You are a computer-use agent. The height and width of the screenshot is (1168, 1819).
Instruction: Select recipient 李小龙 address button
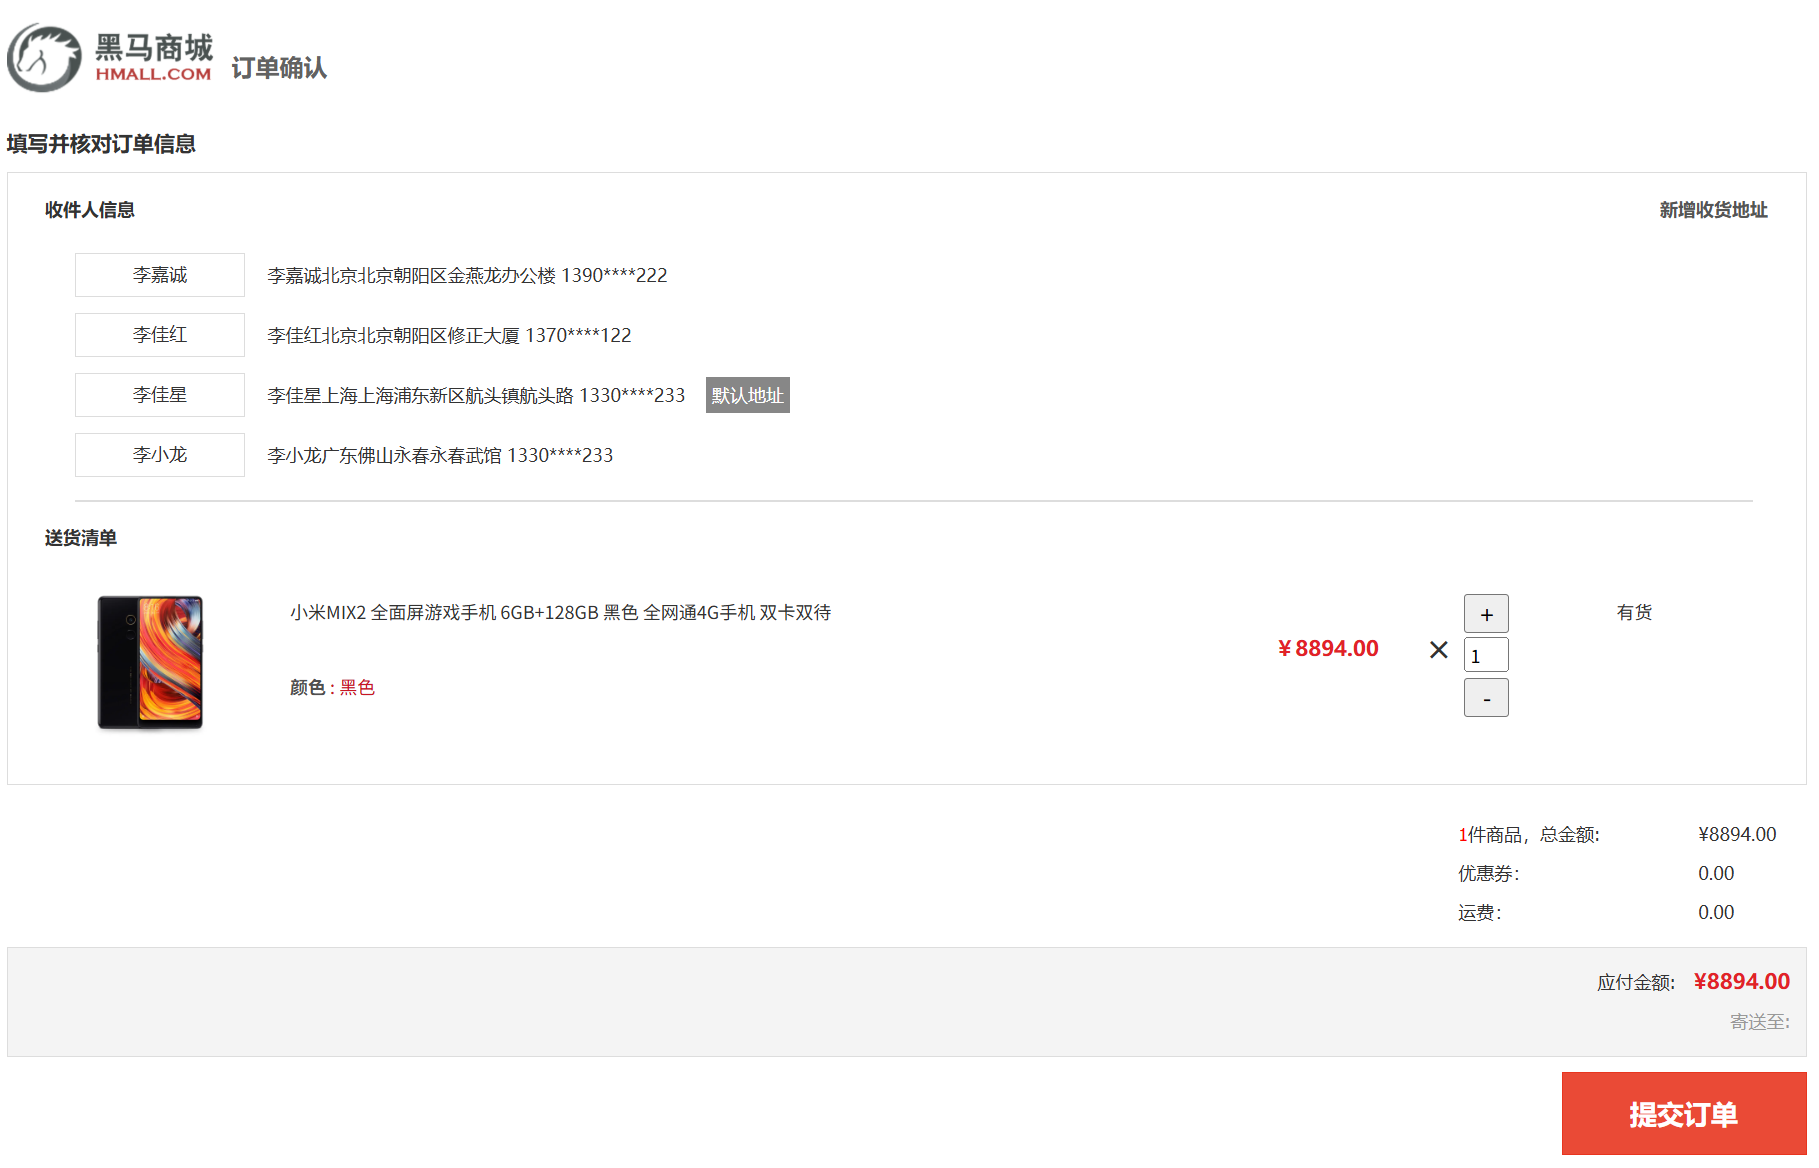[160, 455]
